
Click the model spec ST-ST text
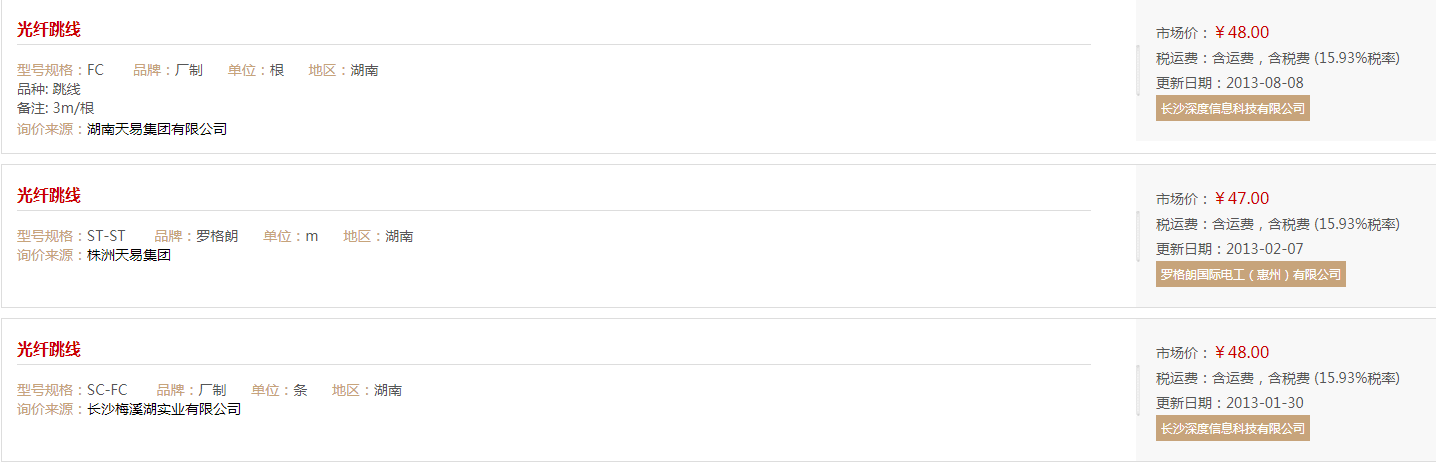[x=106, y=236]
